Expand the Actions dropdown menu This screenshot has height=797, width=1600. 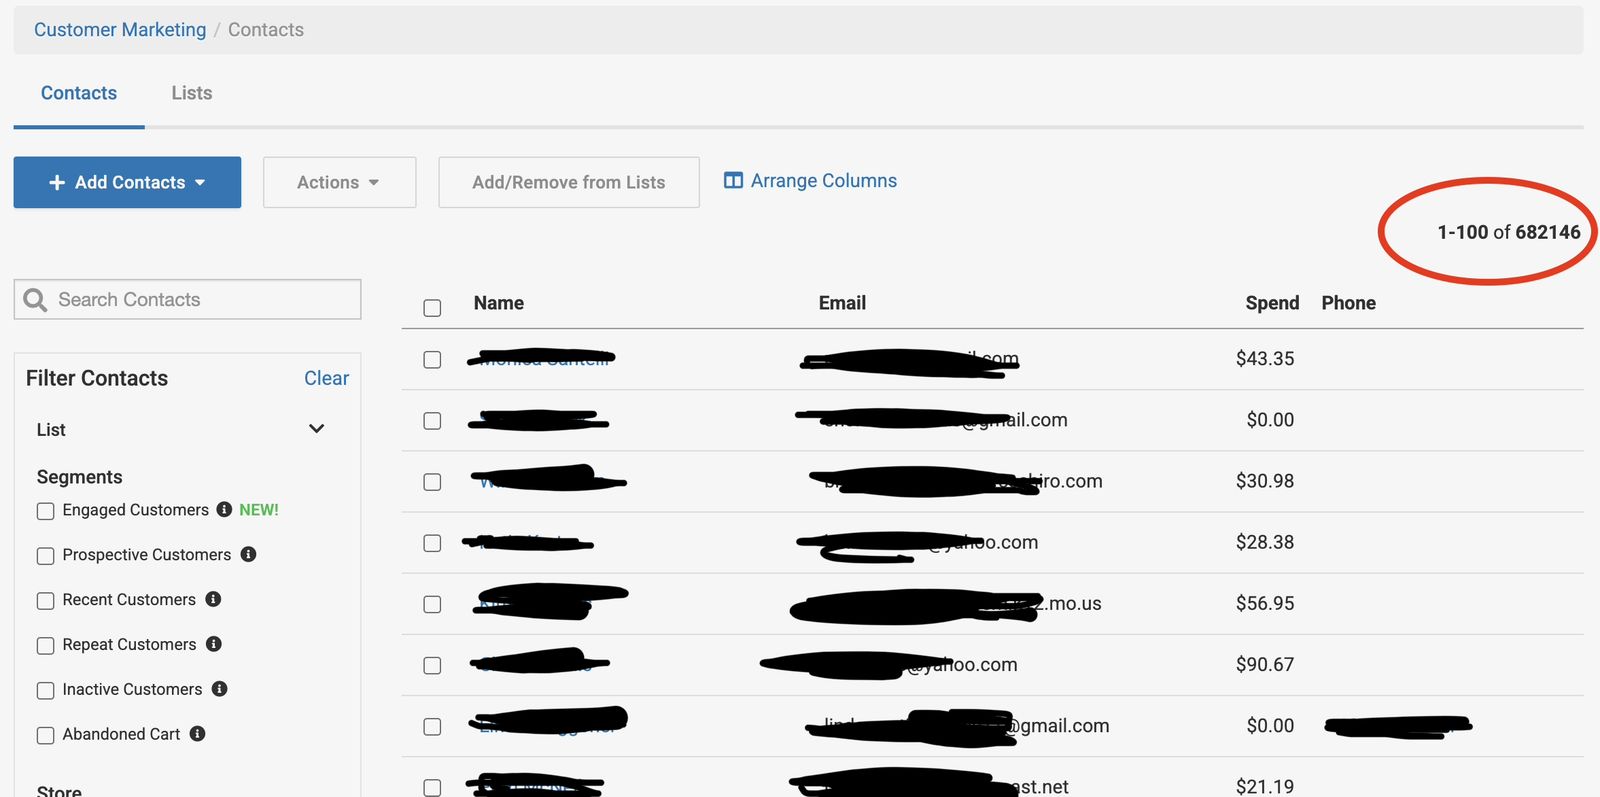(339, 182)
